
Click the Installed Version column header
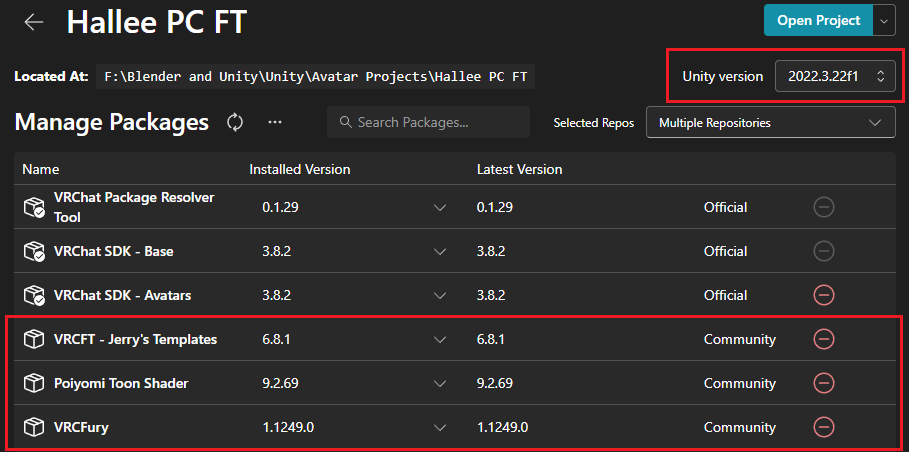click(x=299, y=169)
